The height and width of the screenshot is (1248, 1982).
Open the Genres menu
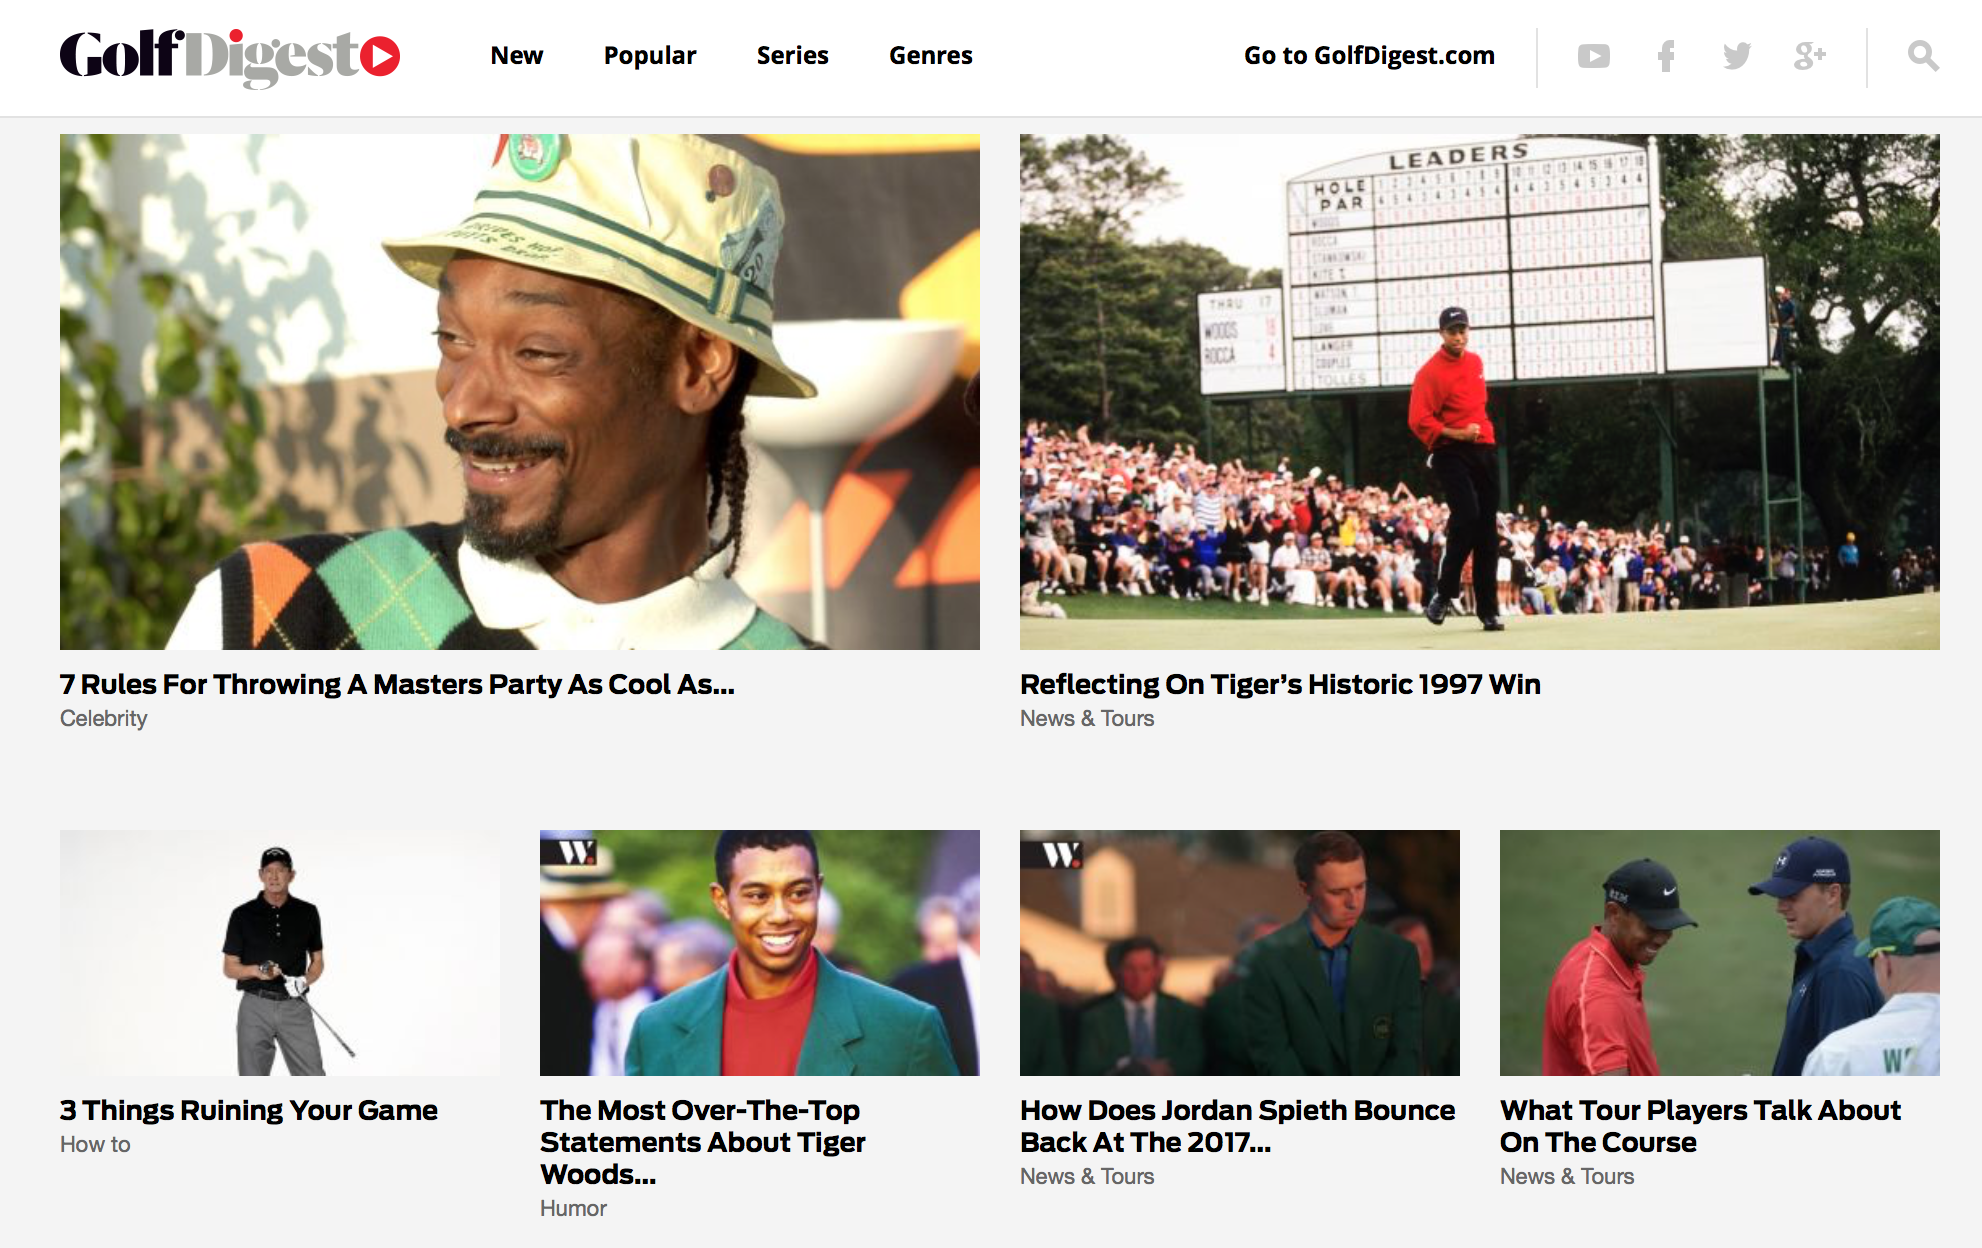(x=930, y=56)
